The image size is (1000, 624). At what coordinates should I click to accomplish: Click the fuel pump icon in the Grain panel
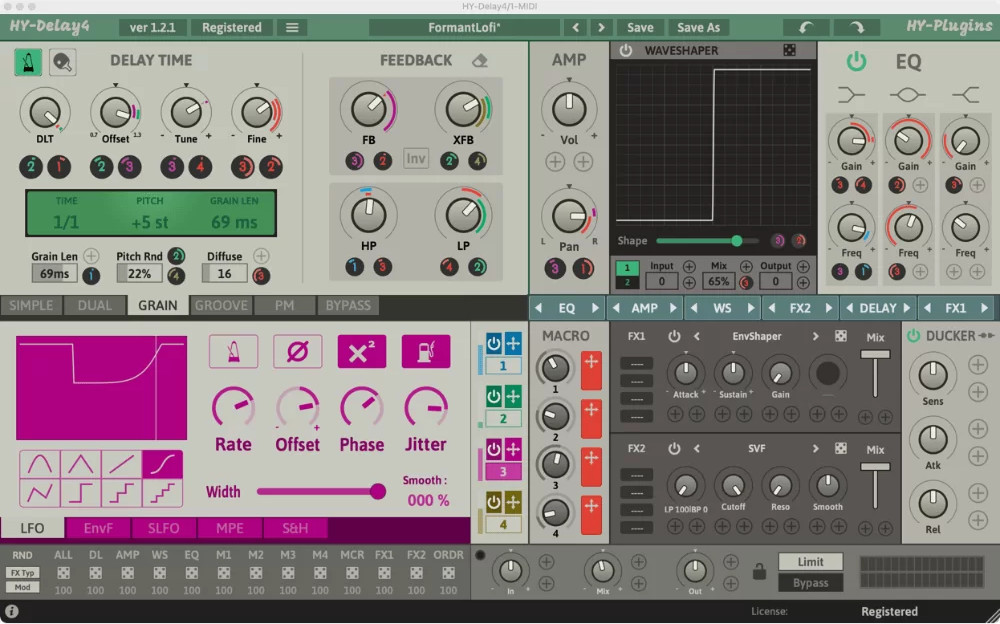[x=426, y=353]
